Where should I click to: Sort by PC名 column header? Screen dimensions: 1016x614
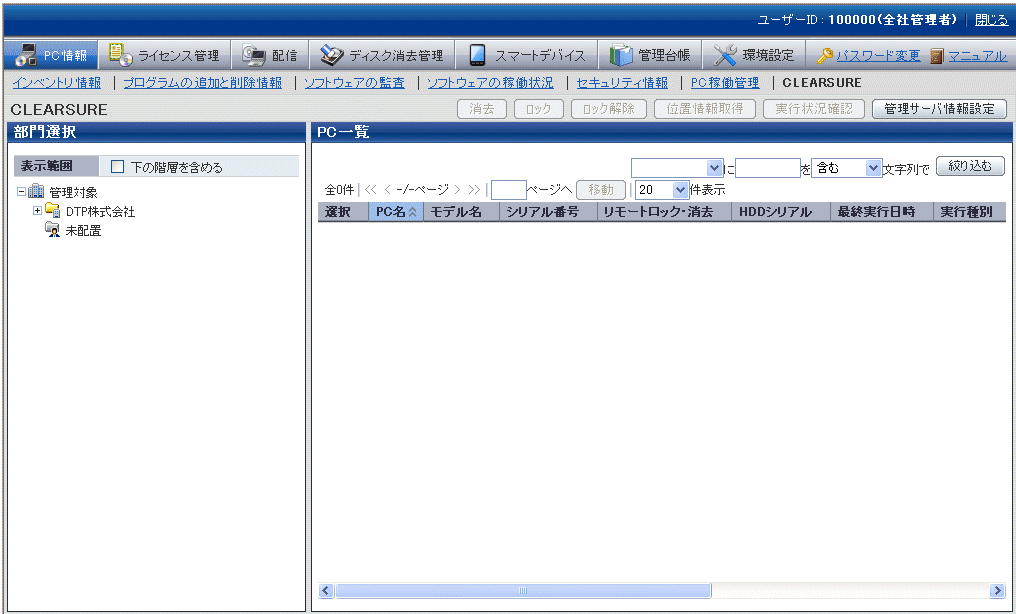tap(396, 212)
